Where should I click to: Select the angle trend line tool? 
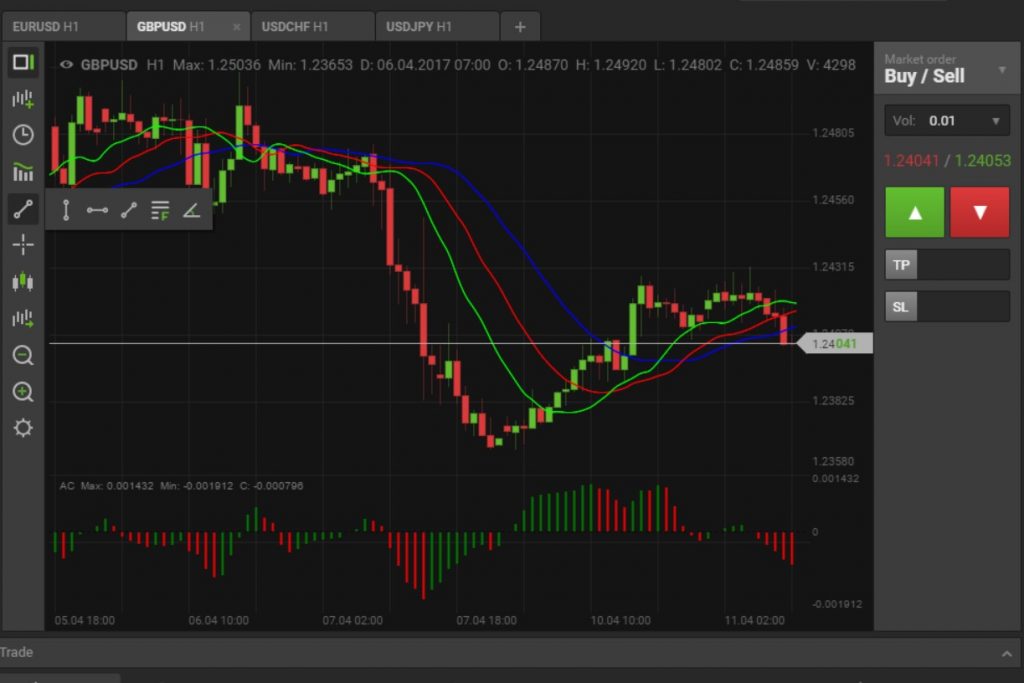[191, 210]
